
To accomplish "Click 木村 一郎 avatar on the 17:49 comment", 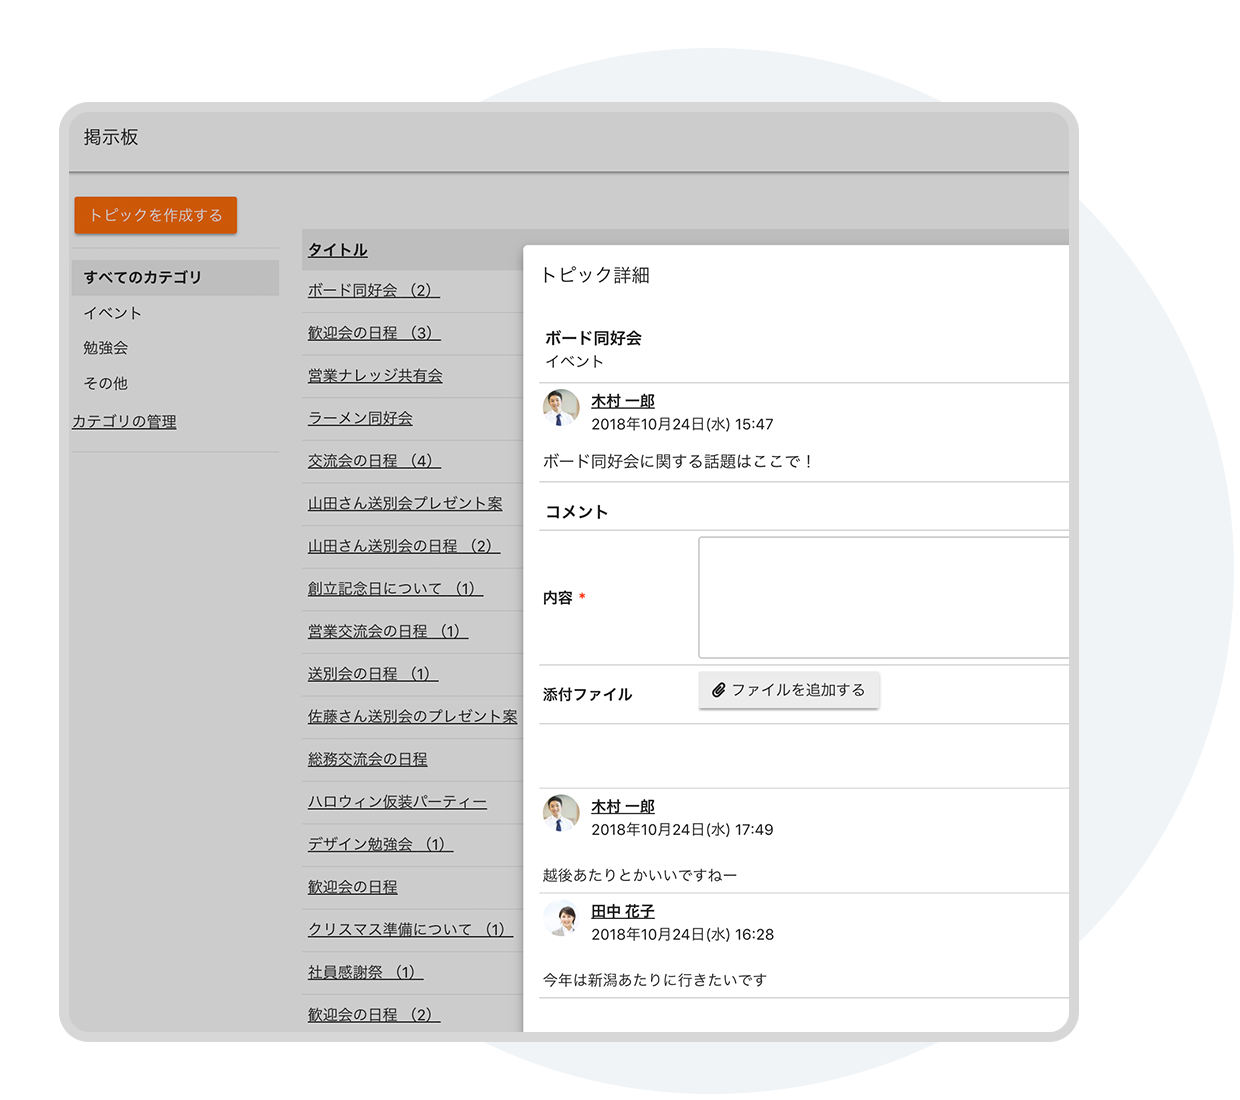I will coord(561,813).
